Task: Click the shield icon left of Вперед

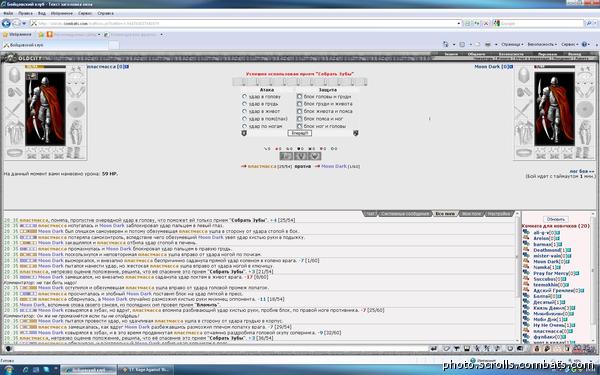Action: (244, 133)
